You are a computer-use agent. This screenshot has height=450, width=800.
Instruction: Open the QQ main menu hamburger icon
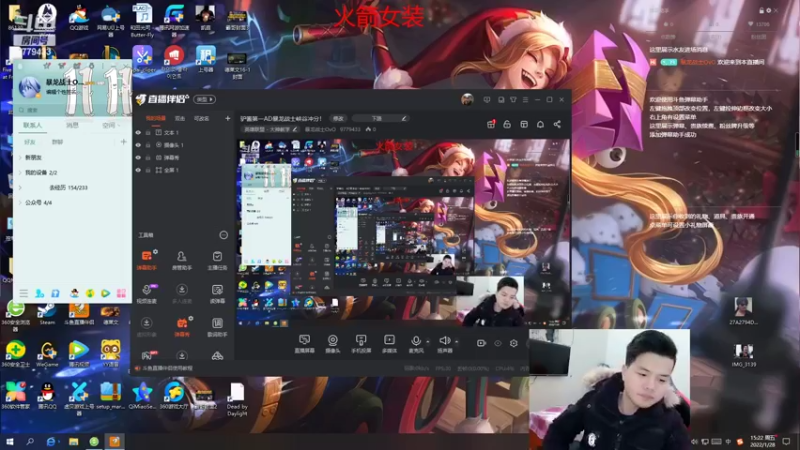click(x=23, y=293)
